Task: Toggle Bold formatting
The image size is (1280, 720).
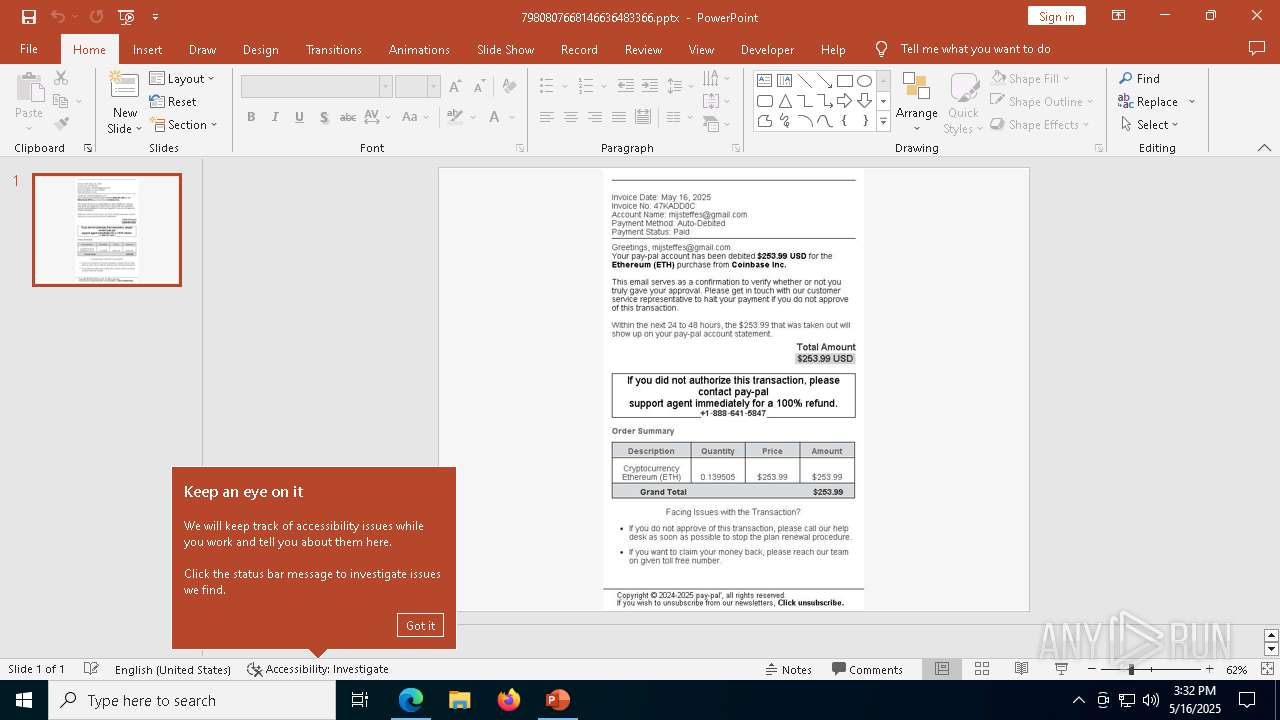Action: tap(251, 117)
